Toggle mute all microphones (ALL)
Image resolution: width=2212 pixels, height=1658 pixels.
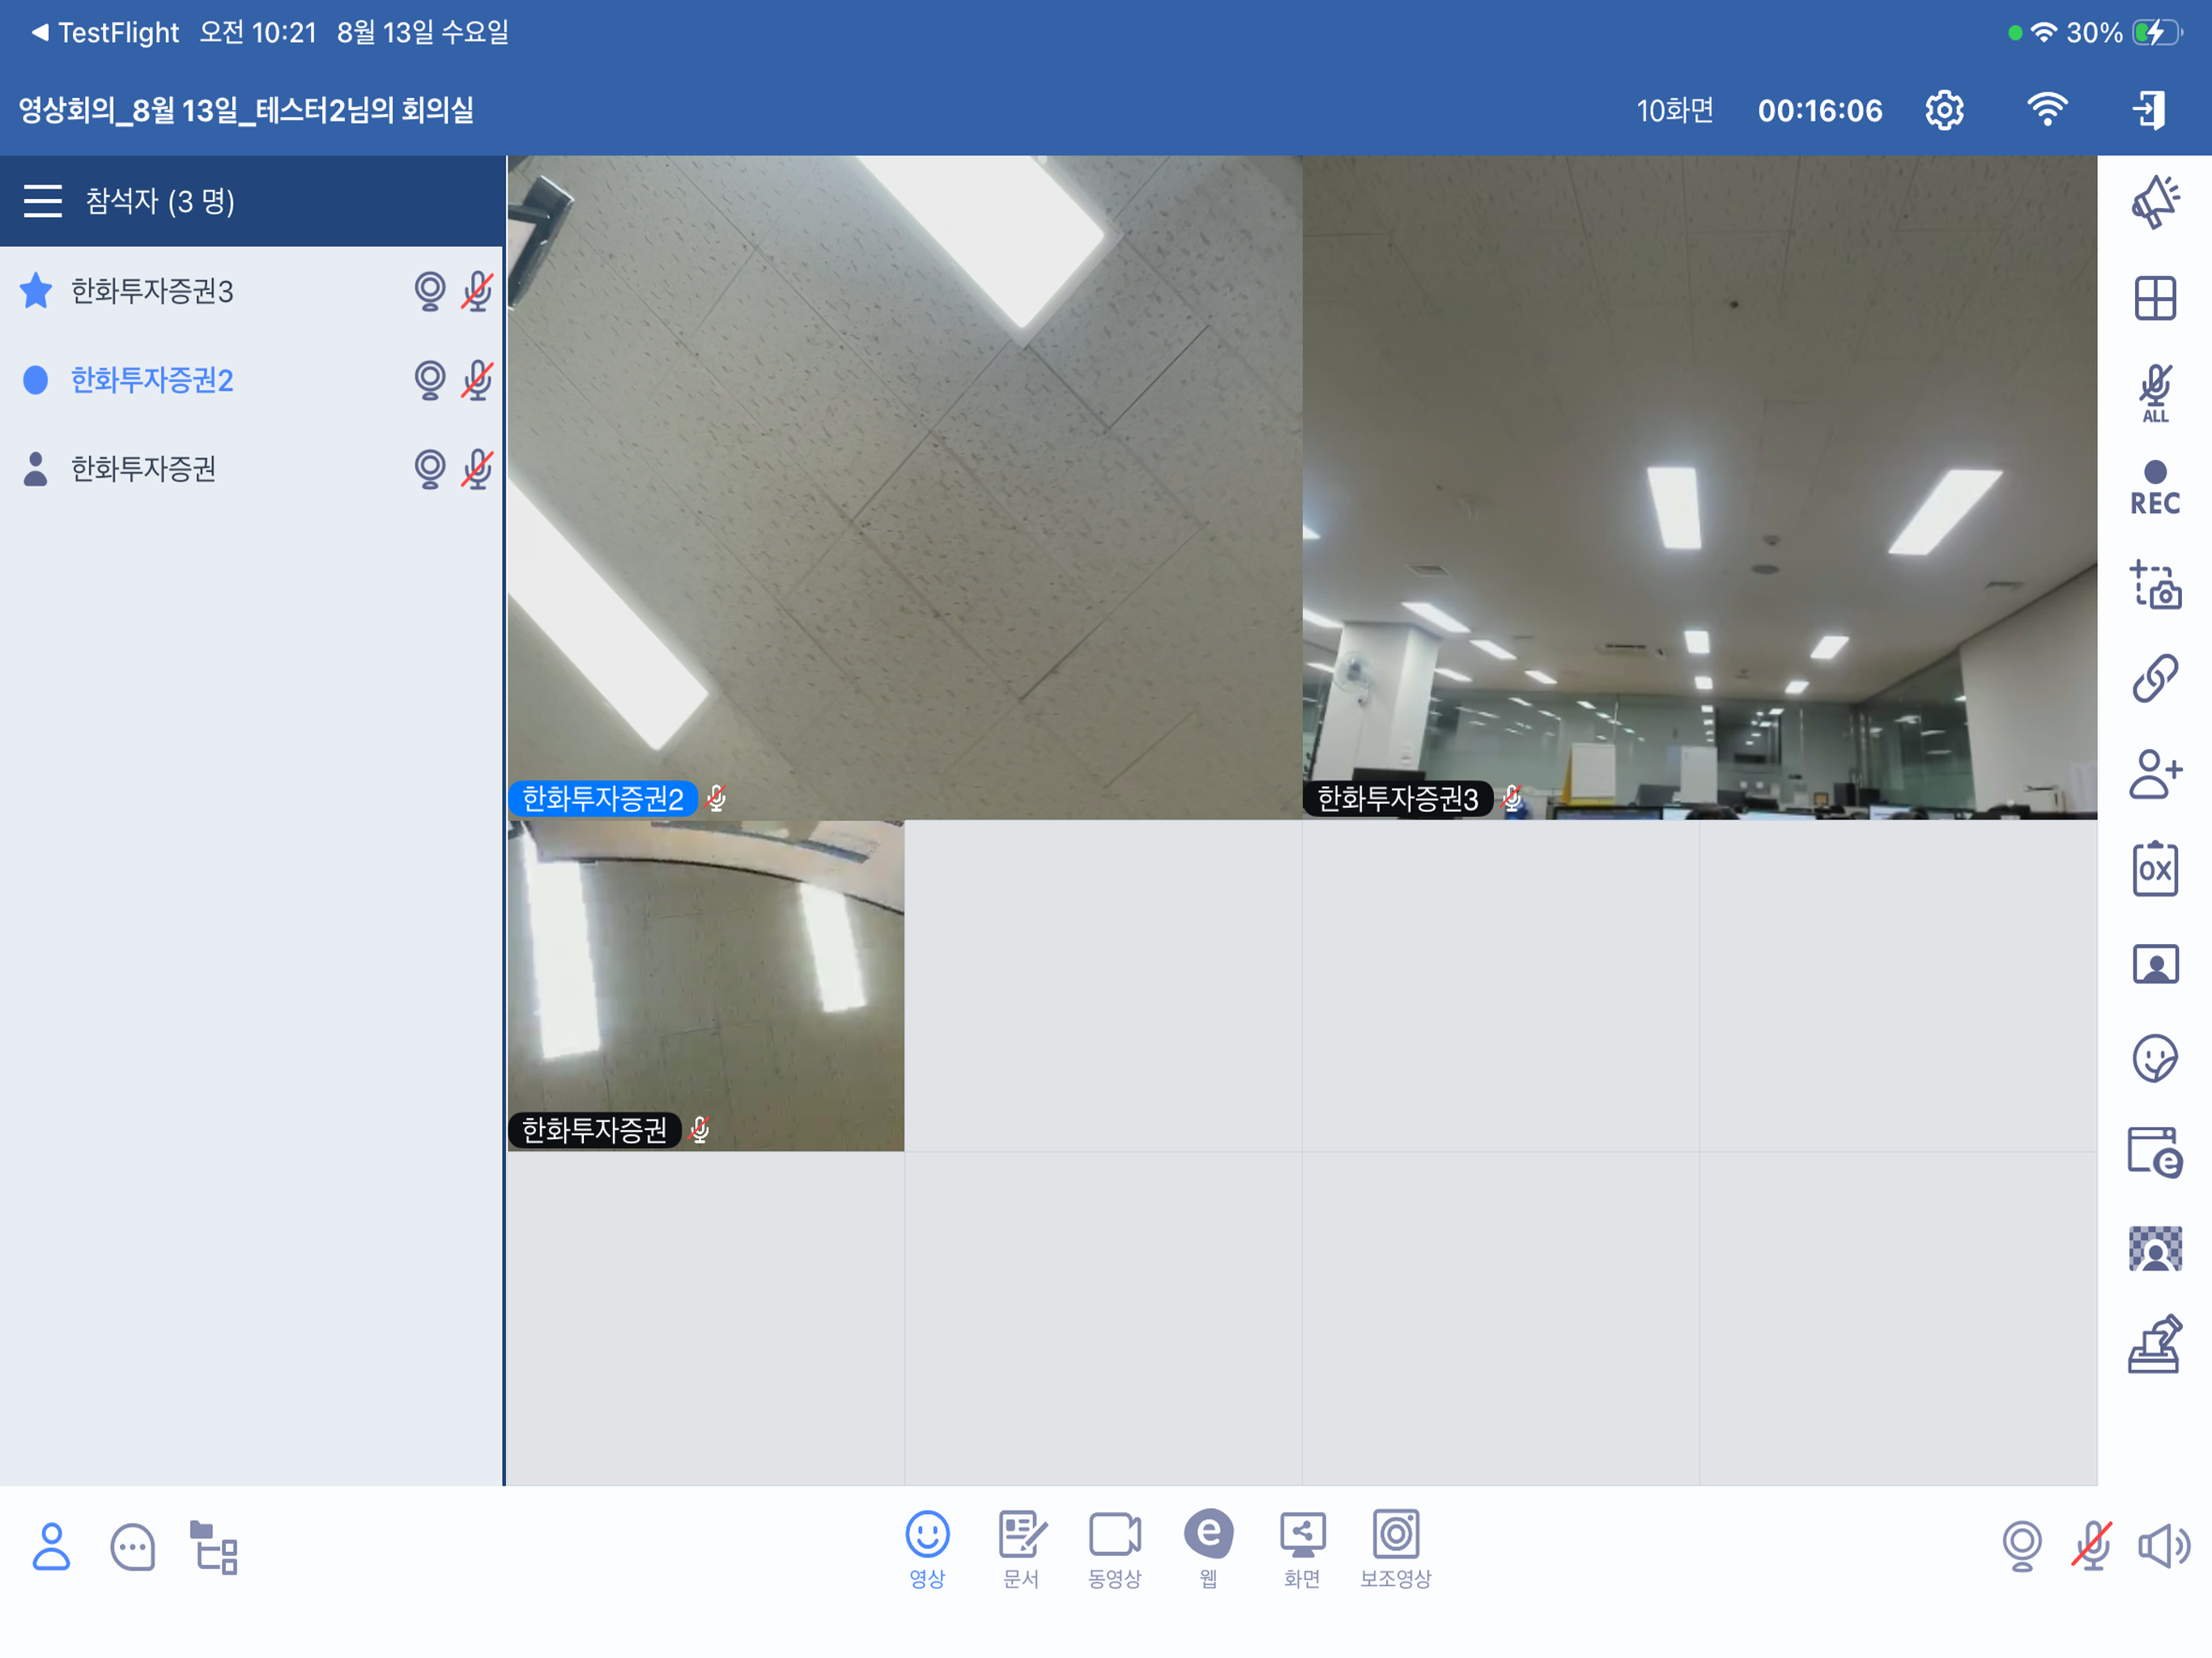tap(2155, 393)
